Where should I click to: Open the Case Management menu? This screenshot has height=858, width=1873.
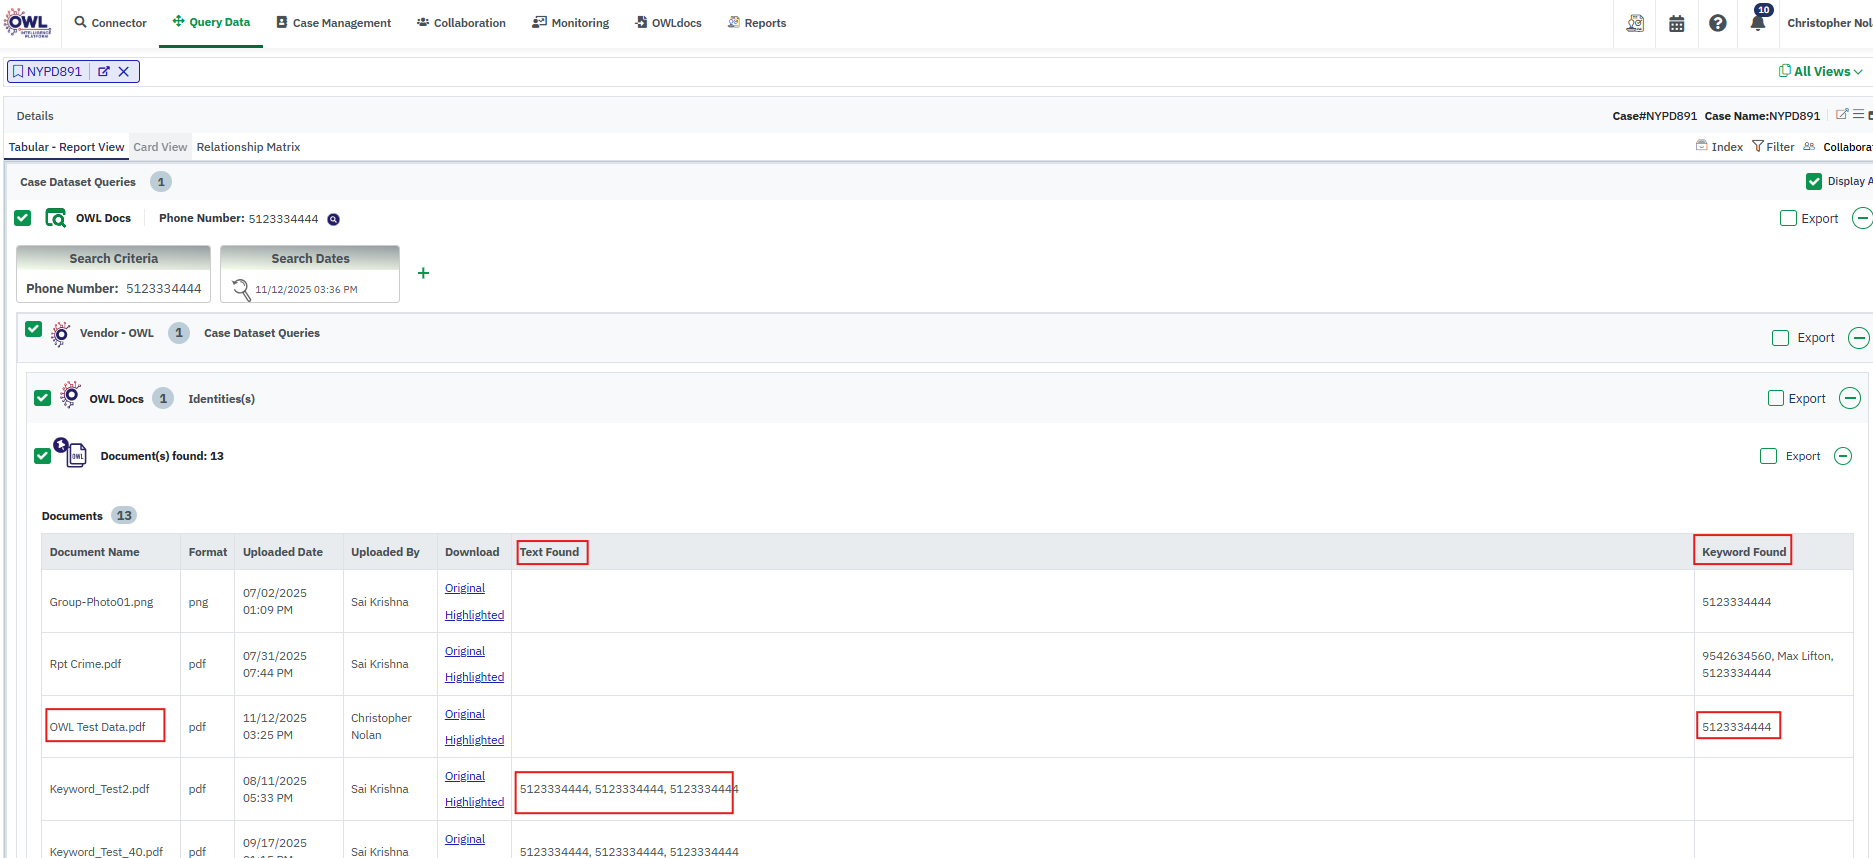(x=333, y=23)
